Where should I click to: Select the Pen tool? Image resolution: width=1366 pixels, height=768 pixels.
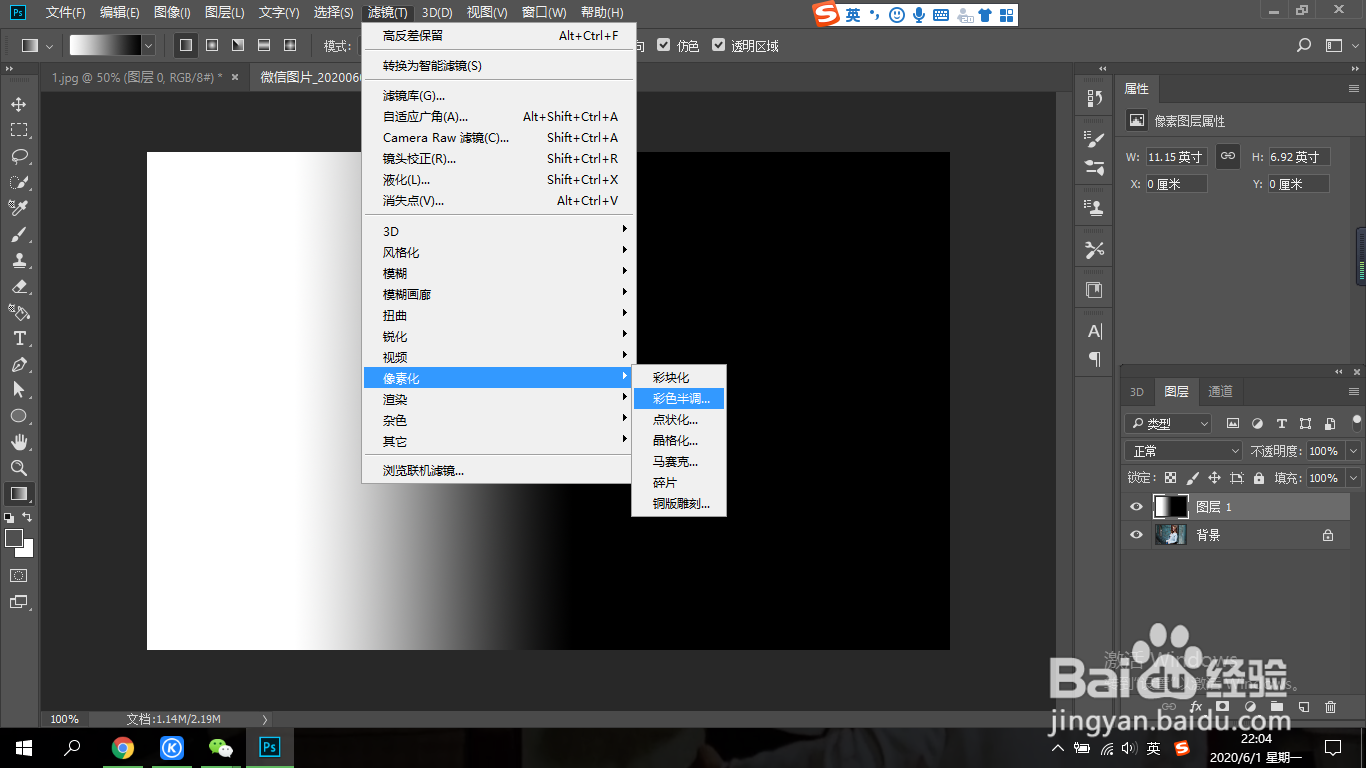click(x=19, y=364)
